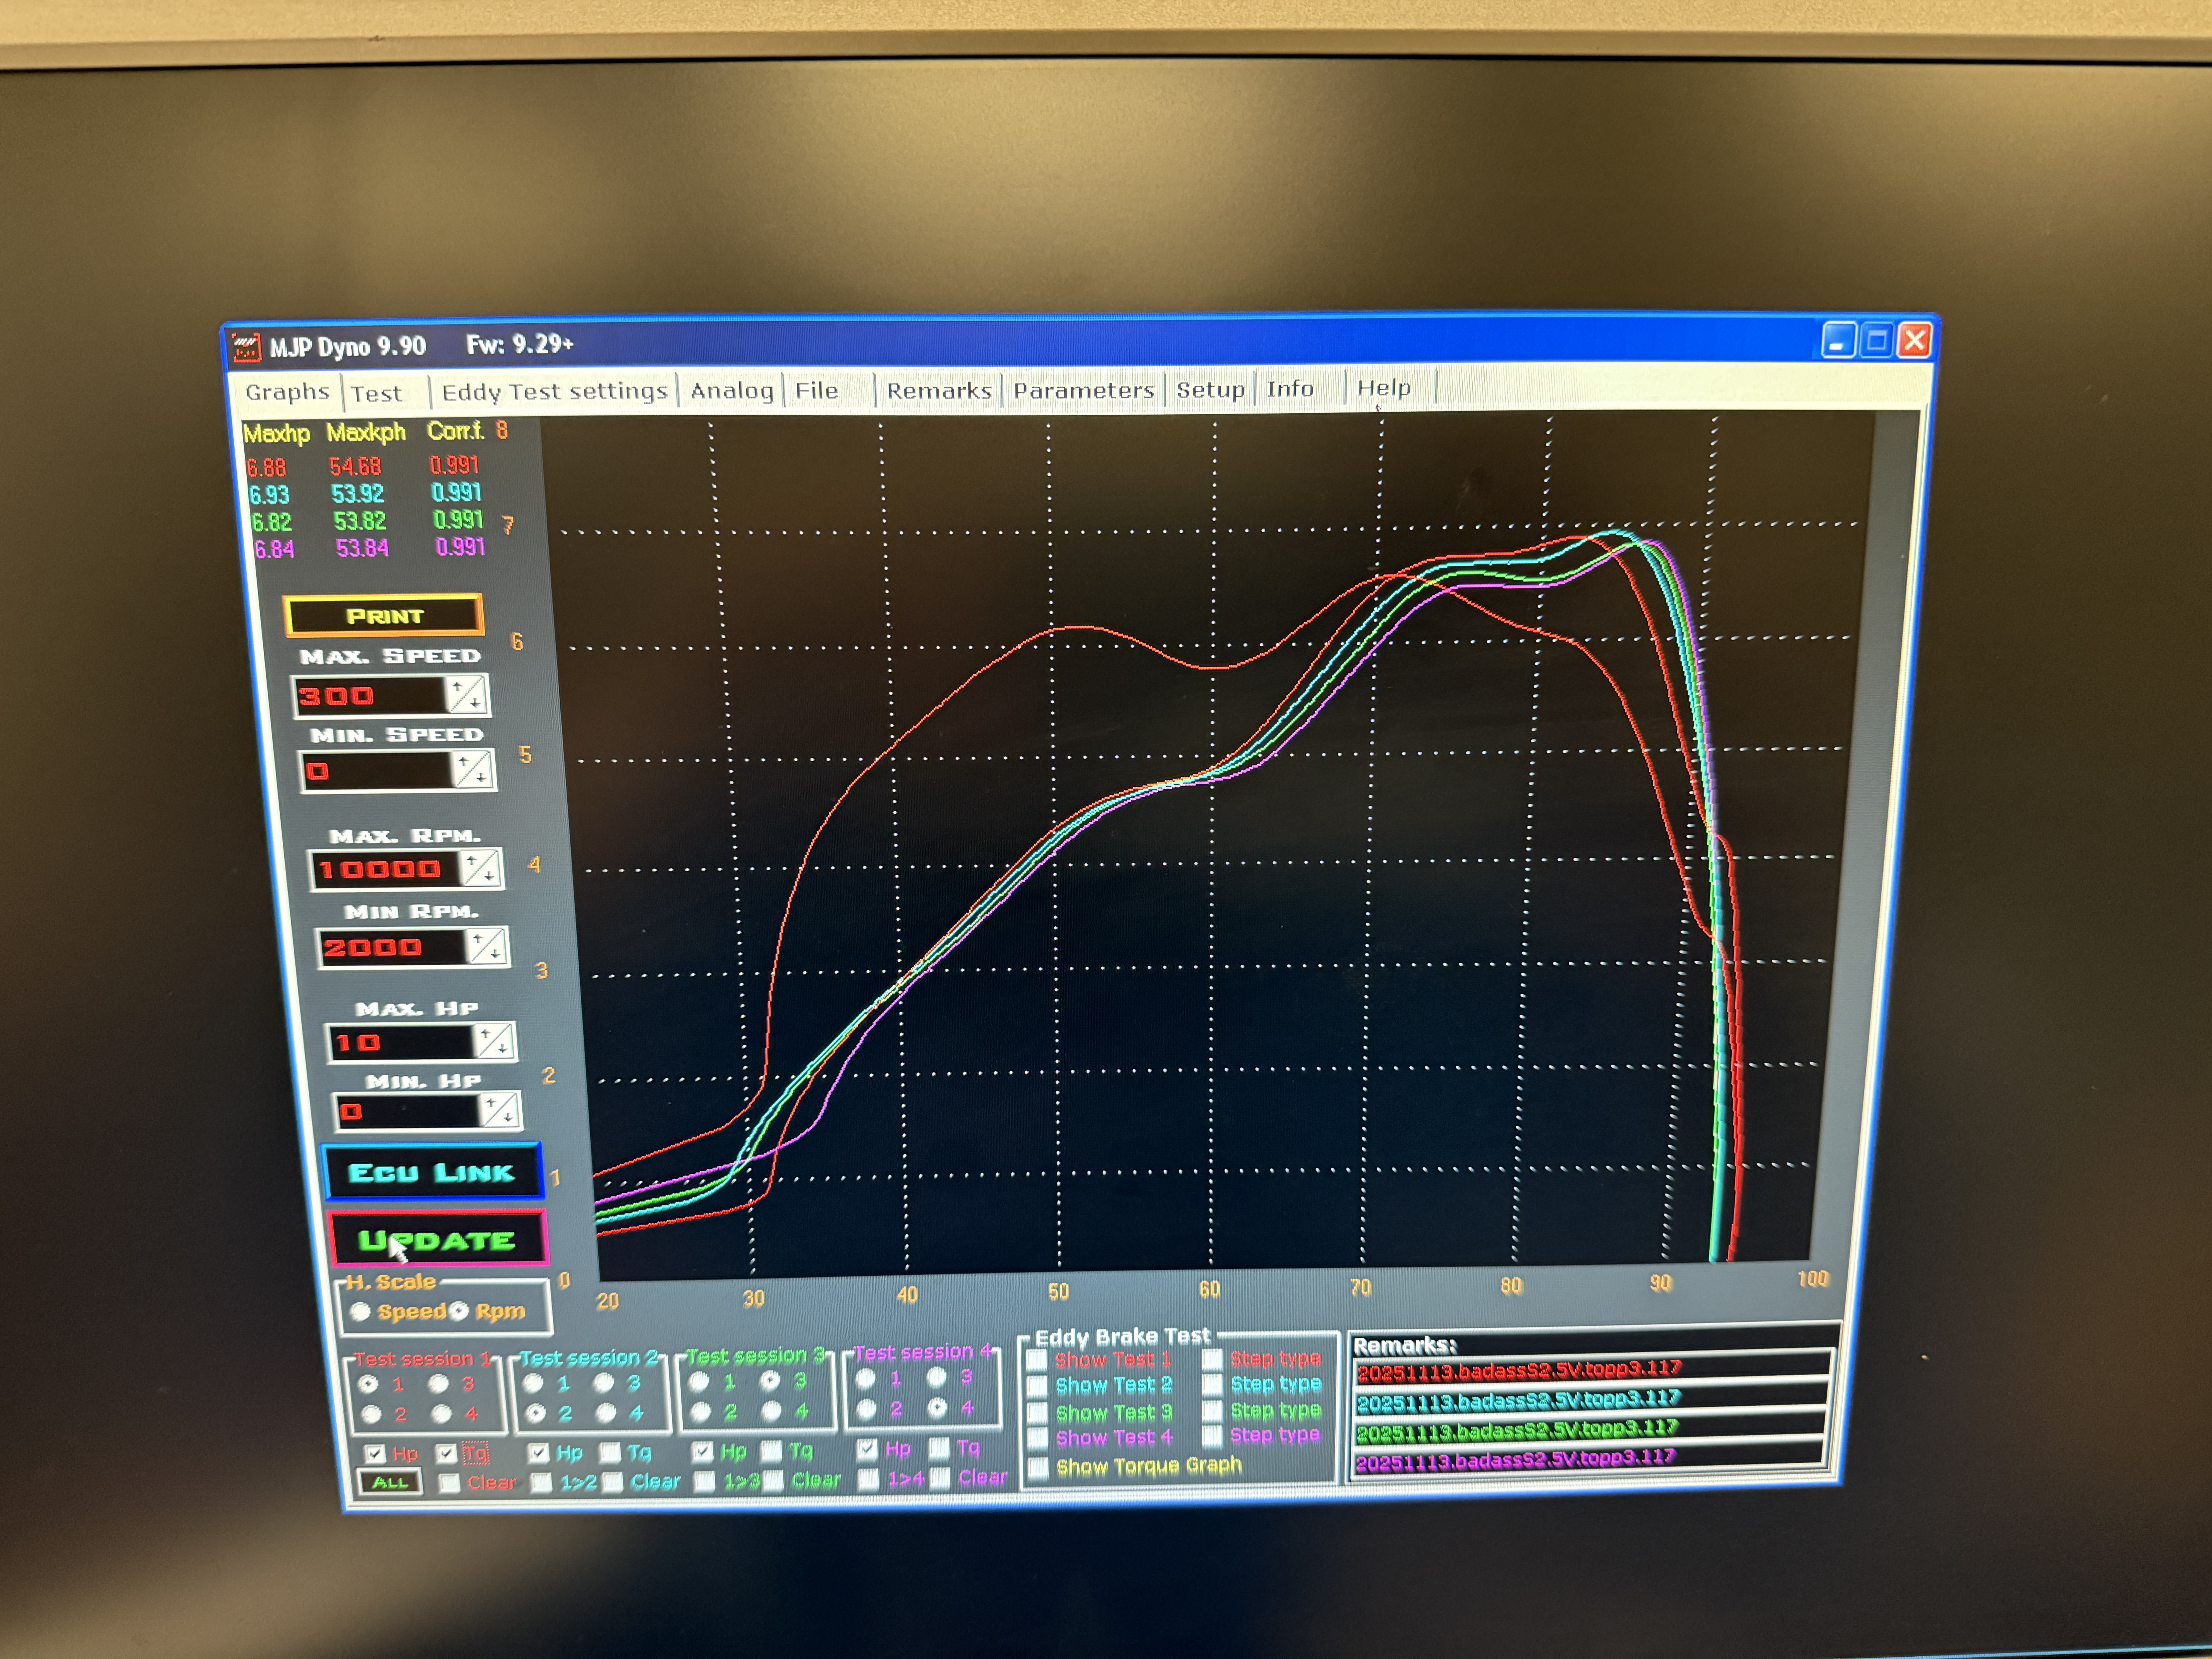Click the Min. Speed stepper arrows

coord(472,770)
